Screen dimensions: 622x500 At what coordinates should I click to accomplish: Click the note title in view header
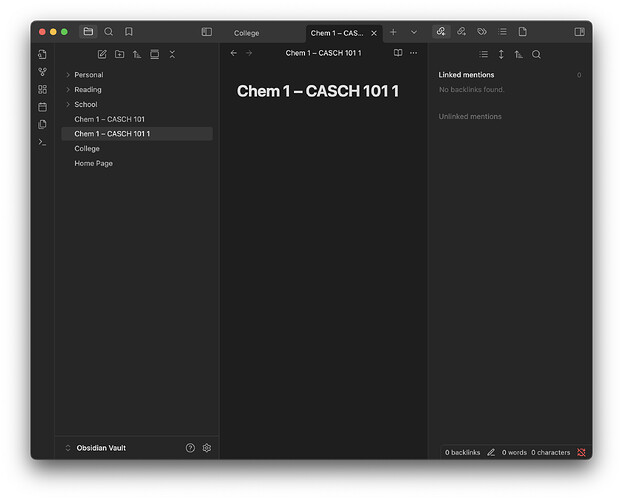[x=323, y=53]
